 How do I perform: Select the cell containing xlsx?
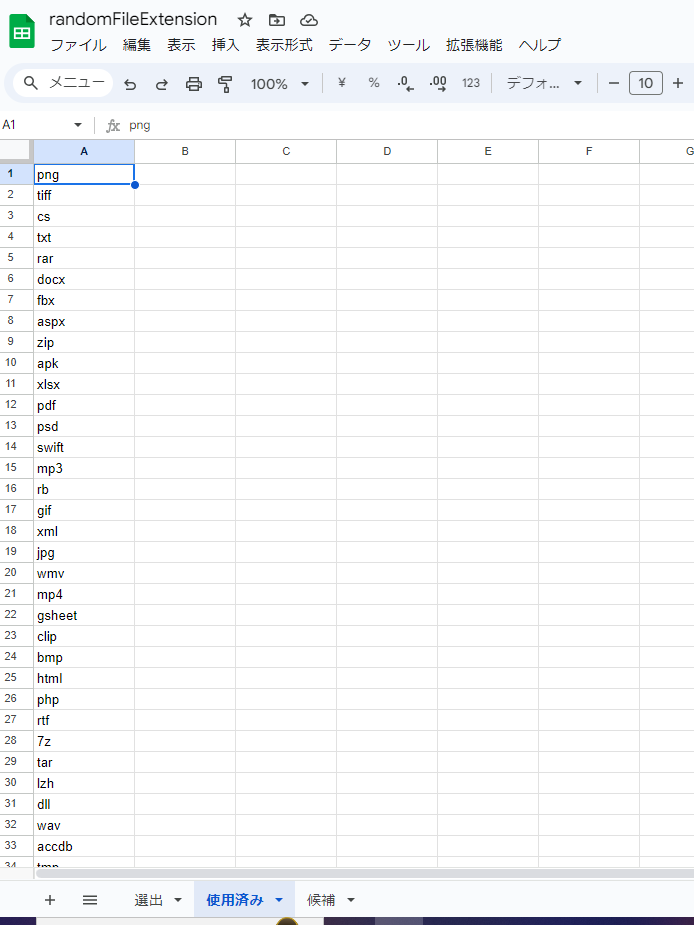[84, 384]
